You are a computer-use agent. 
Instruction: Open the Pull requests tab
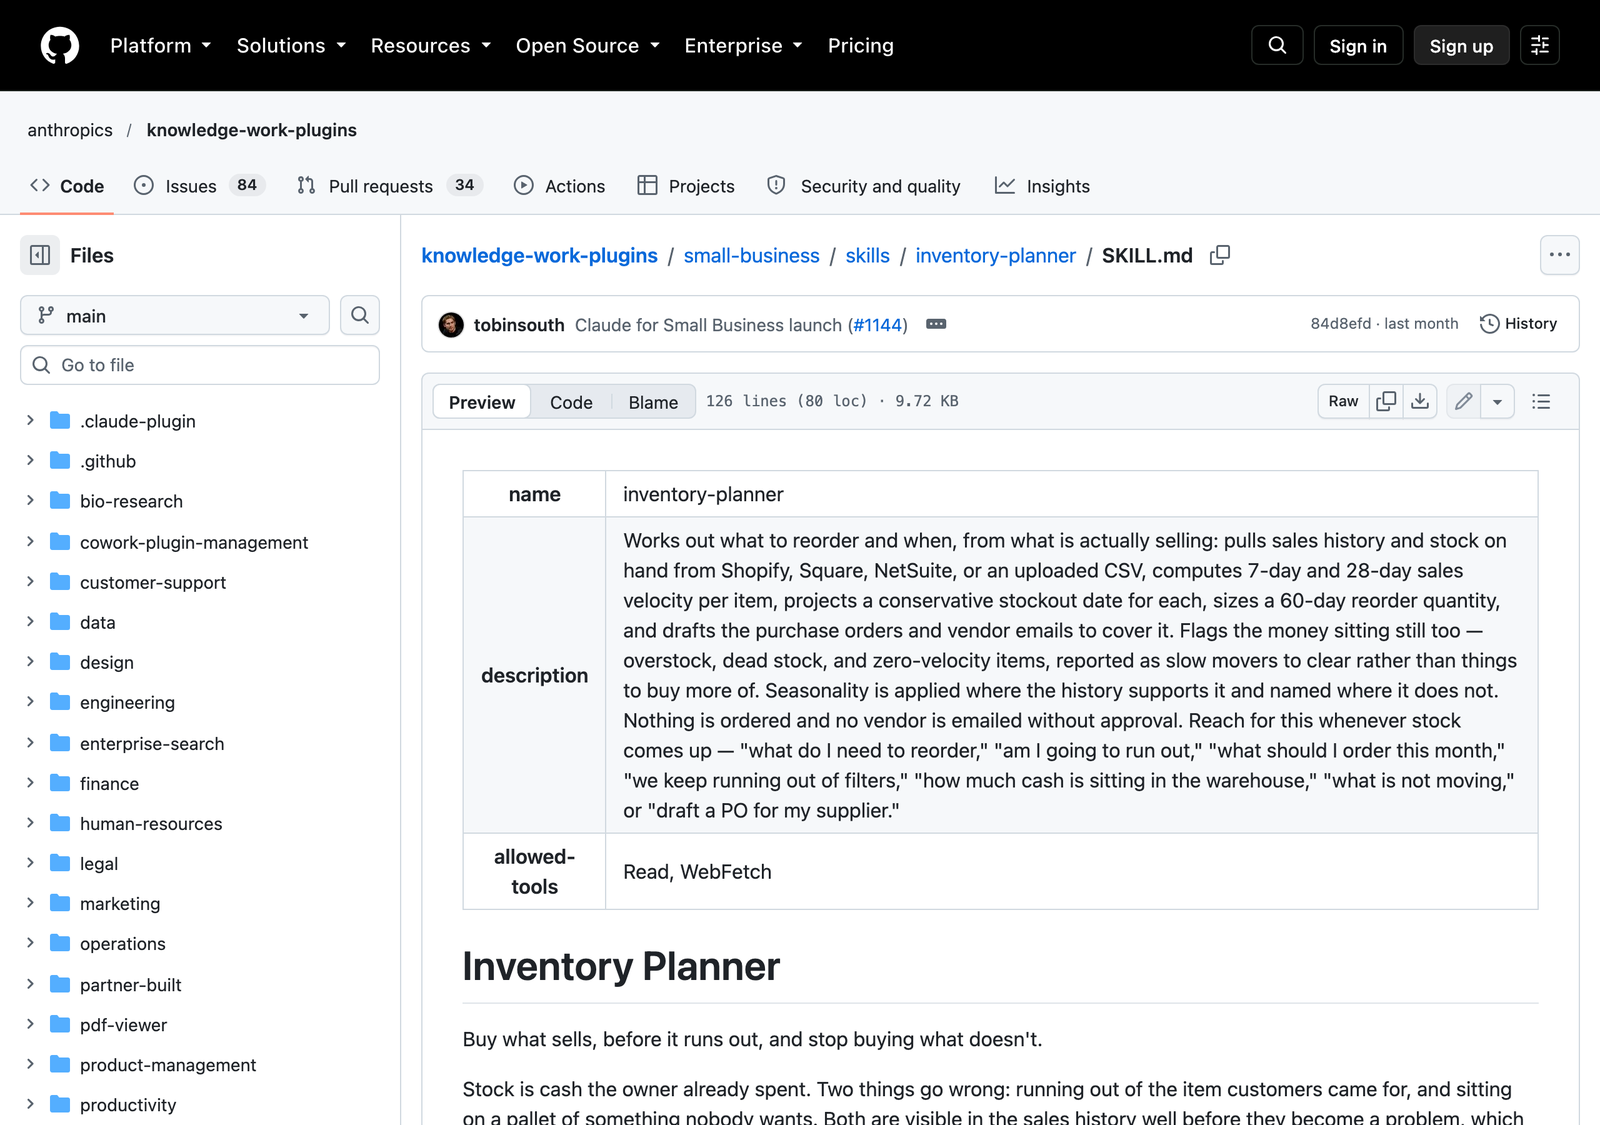390,186
